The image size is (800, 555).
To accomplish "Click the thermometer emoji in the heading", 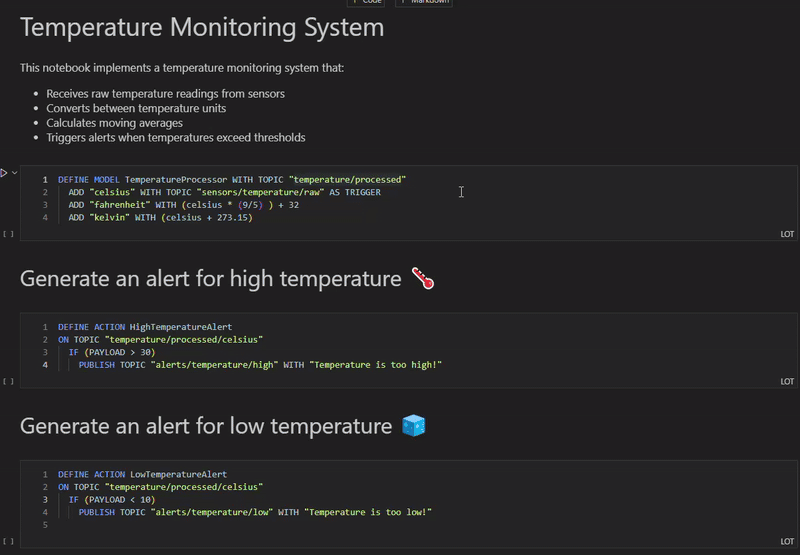I will (422, 279).
